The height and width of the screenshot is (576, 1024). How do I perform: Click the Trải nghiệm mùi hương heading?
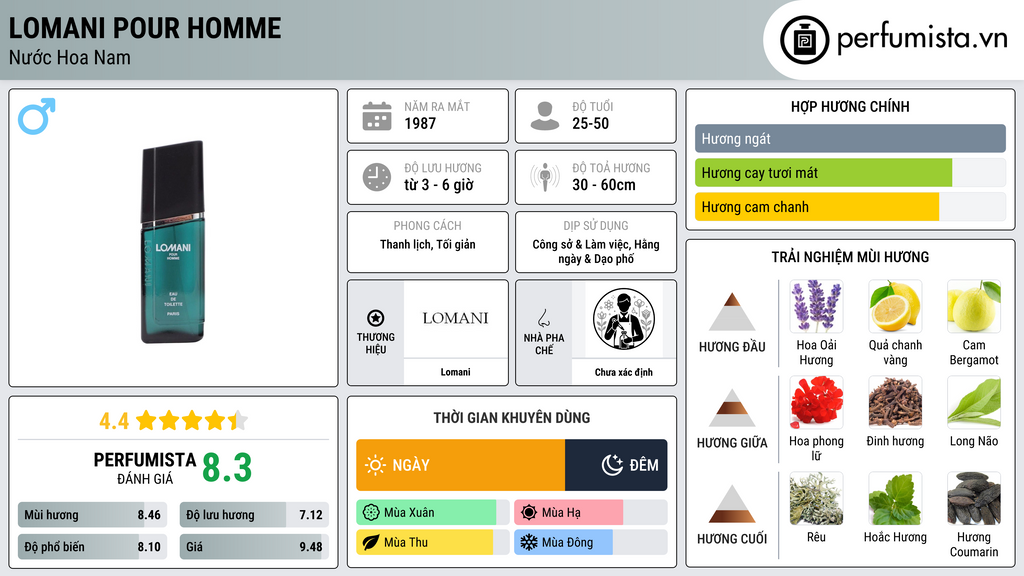pyautogui.click(x=850, y=257)
